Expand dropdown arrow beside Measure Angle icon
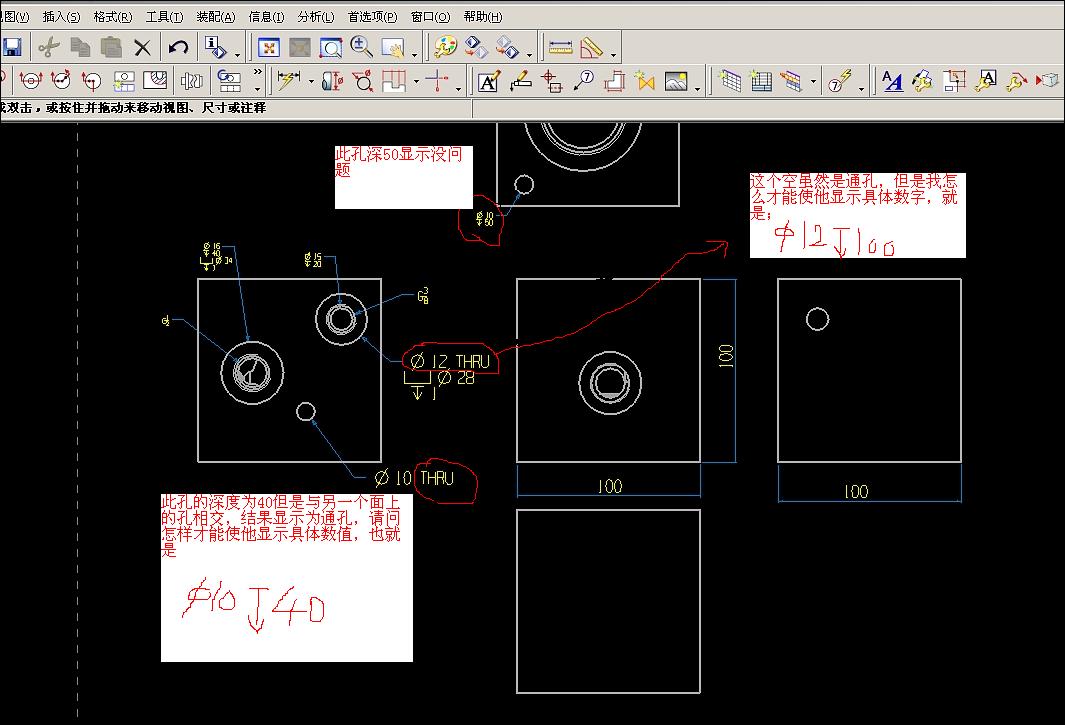The image size is (1065, 725). point(613,54)
